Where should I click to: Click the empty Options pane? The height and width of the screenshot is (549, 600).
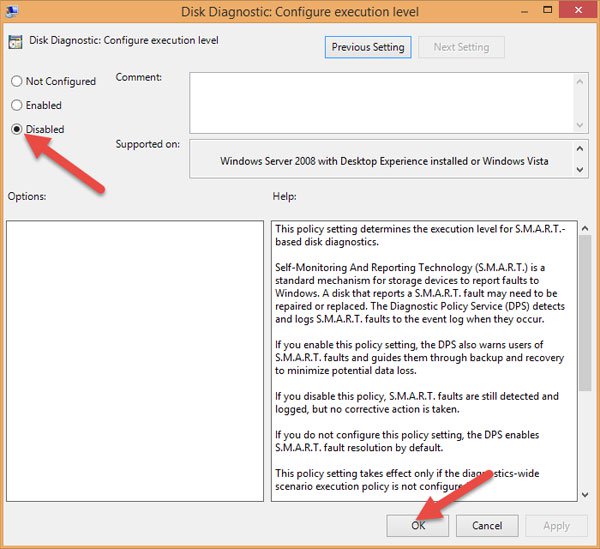(135, 361)
